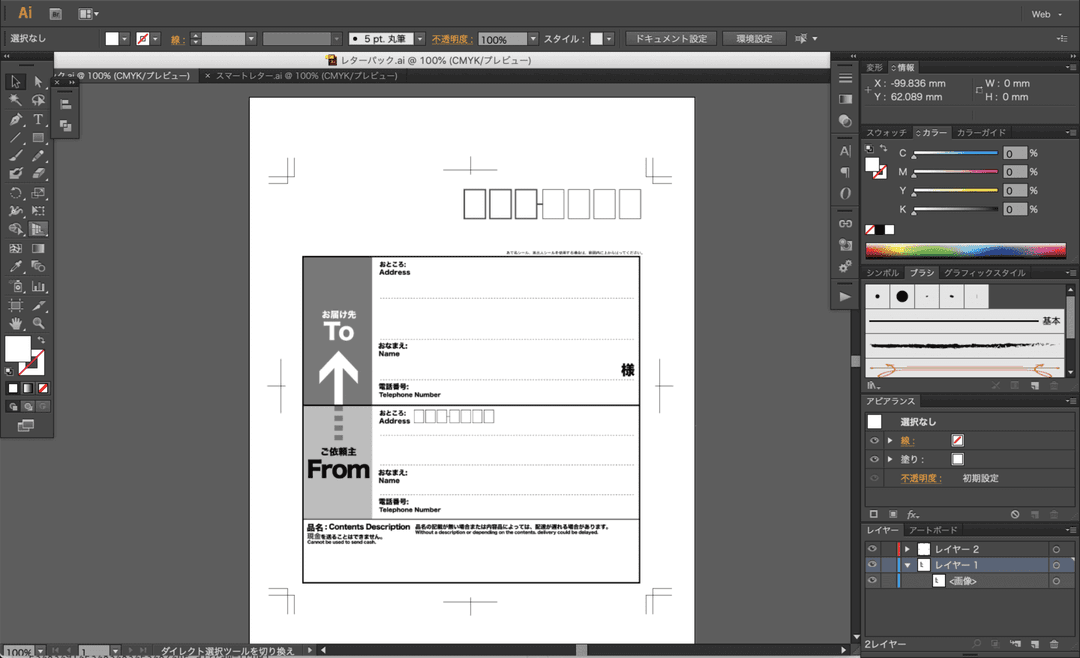
Task: Select the Type tool
Action: [x=37, y=119]
